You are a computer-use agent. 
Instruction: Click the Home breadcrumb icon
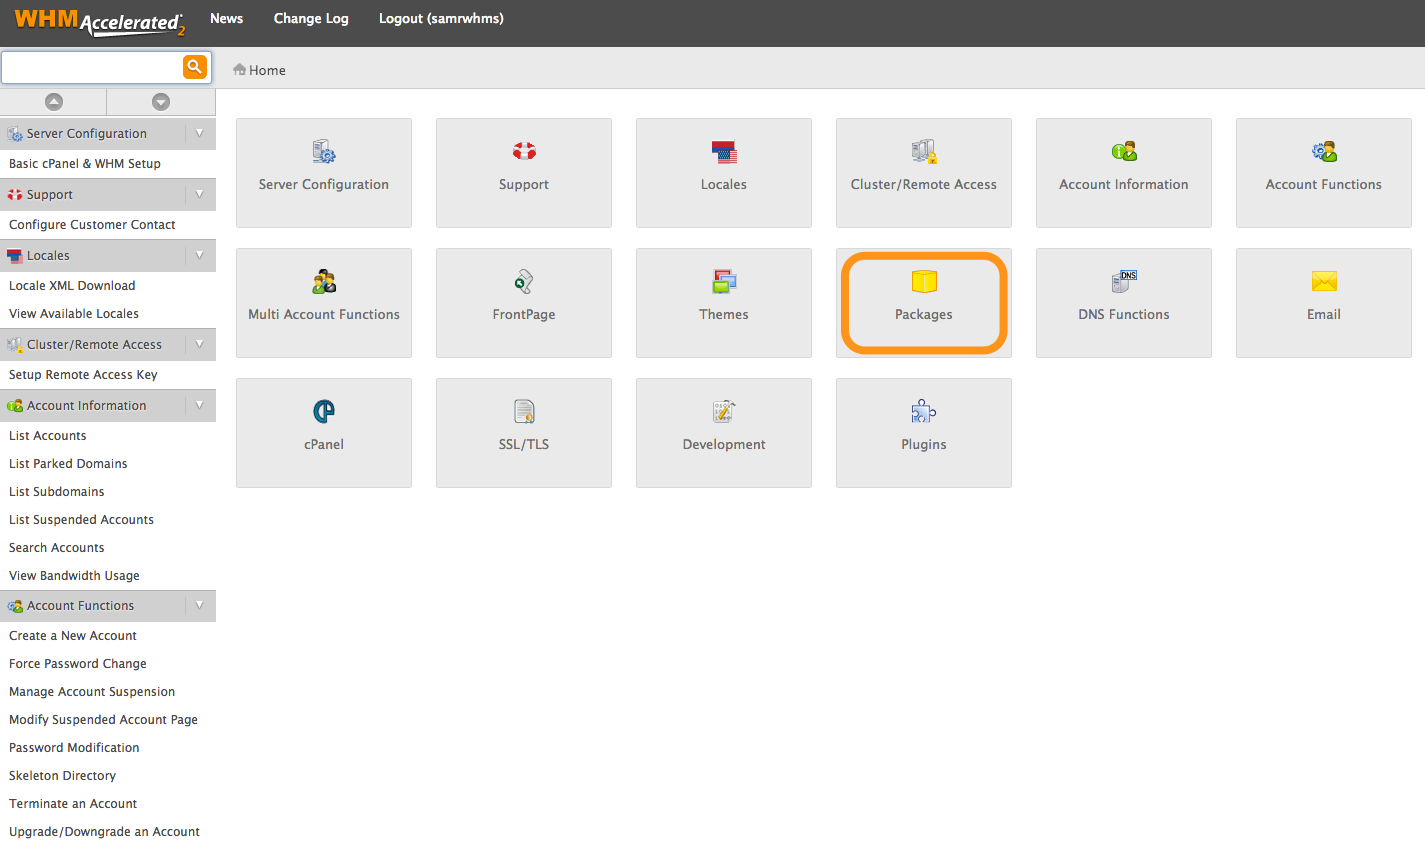[239, 70]
